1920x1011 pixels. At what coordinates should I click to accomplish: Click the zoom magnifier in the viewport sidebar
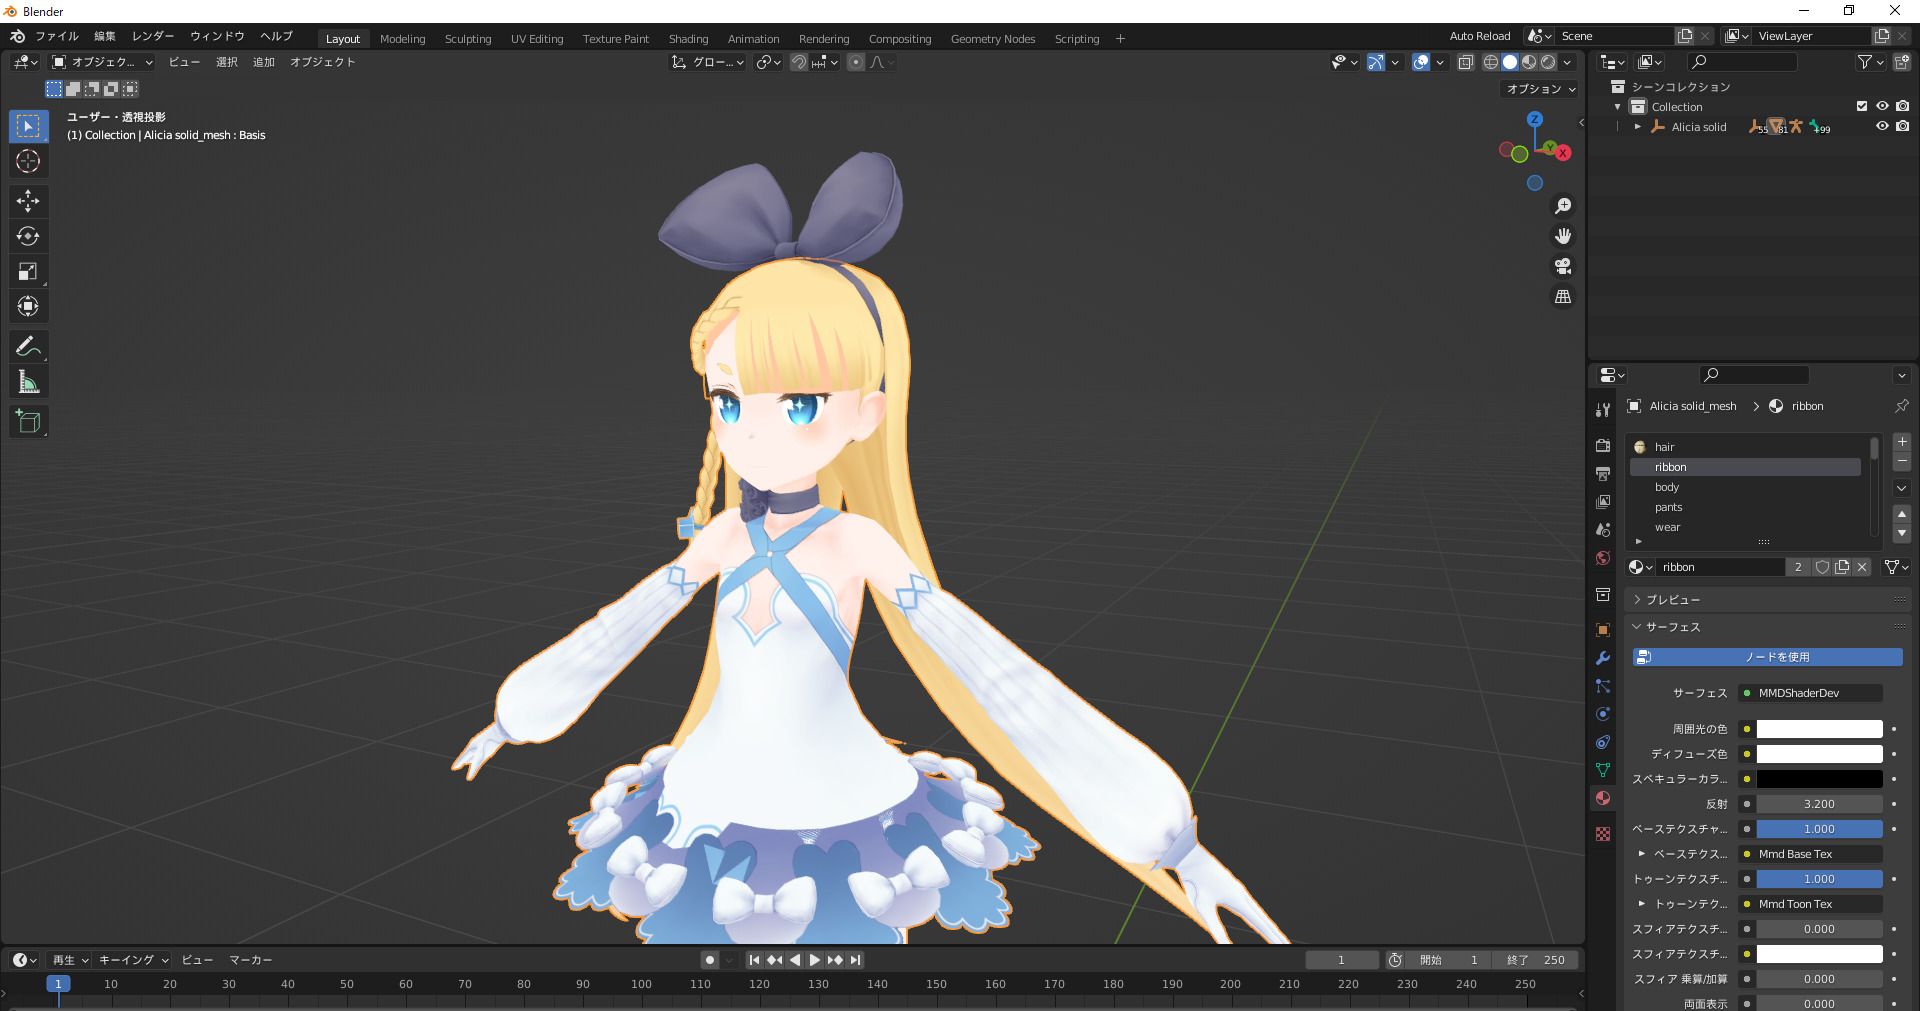click(x=1563, y=206)
